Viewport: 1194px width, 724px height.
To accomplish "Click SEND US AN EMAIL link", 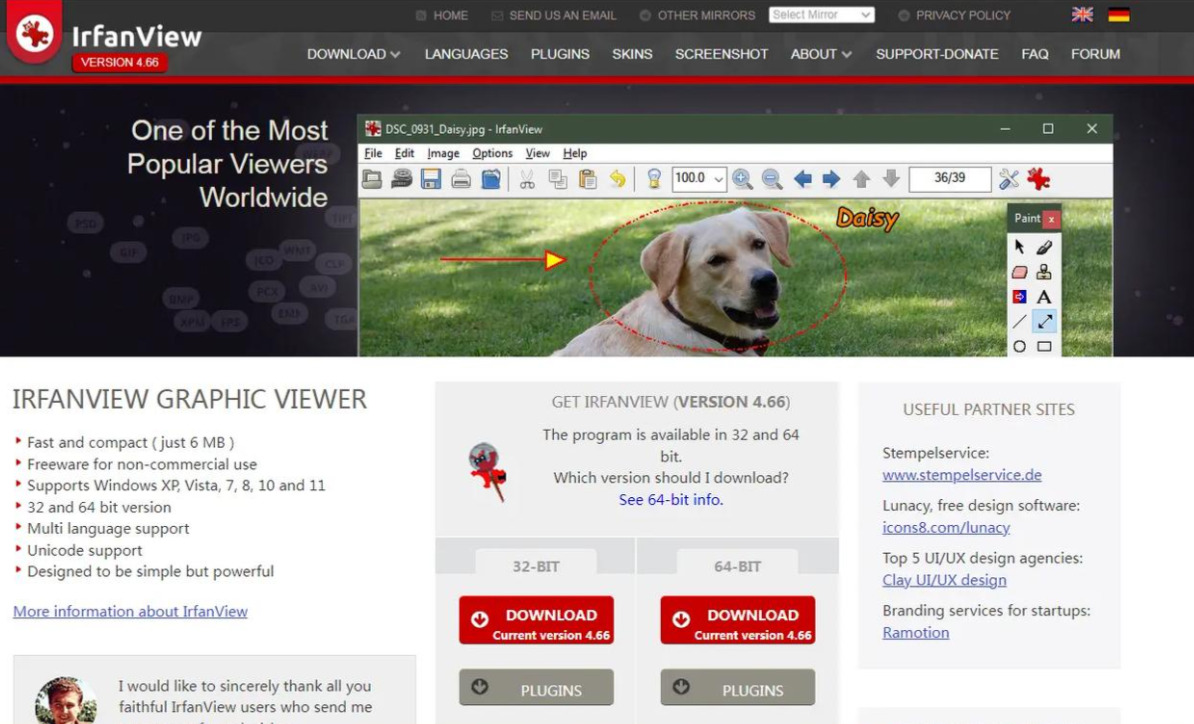I will pos(562,15).
